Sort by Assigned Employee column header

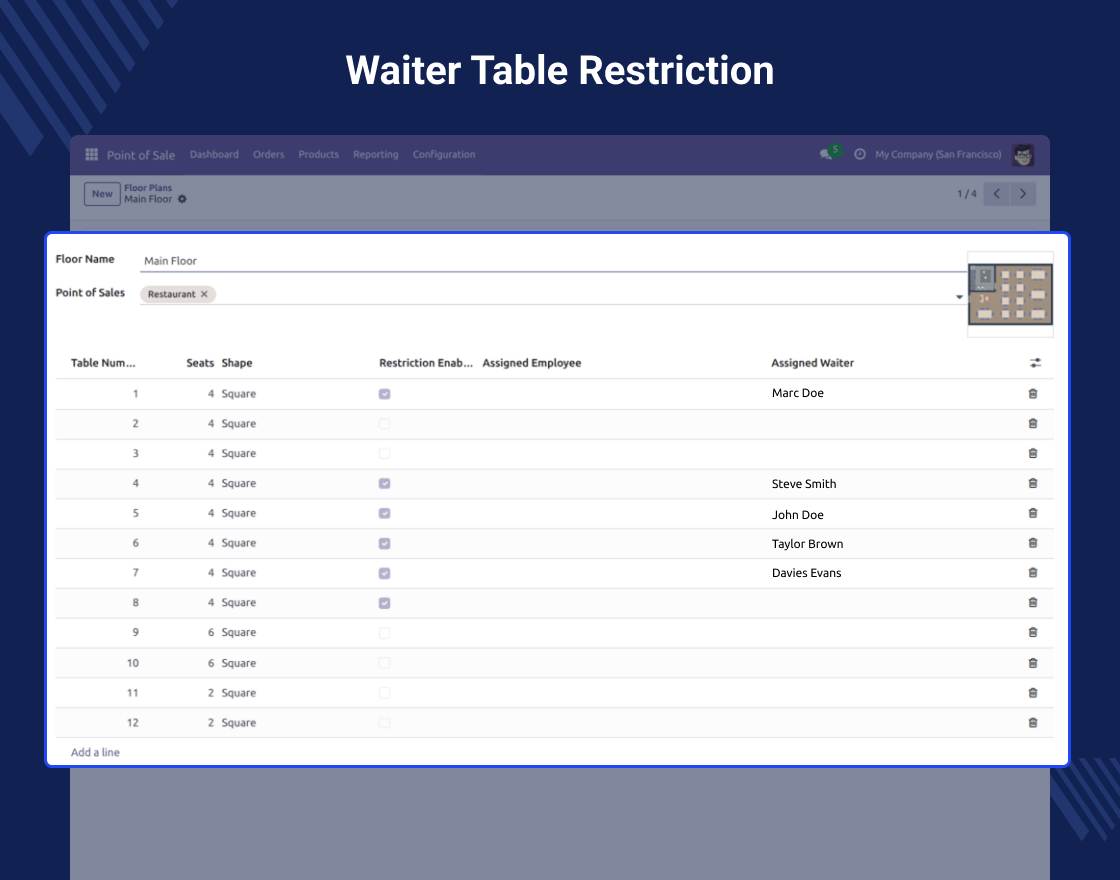pyautogui.click(x=531, y=363)
